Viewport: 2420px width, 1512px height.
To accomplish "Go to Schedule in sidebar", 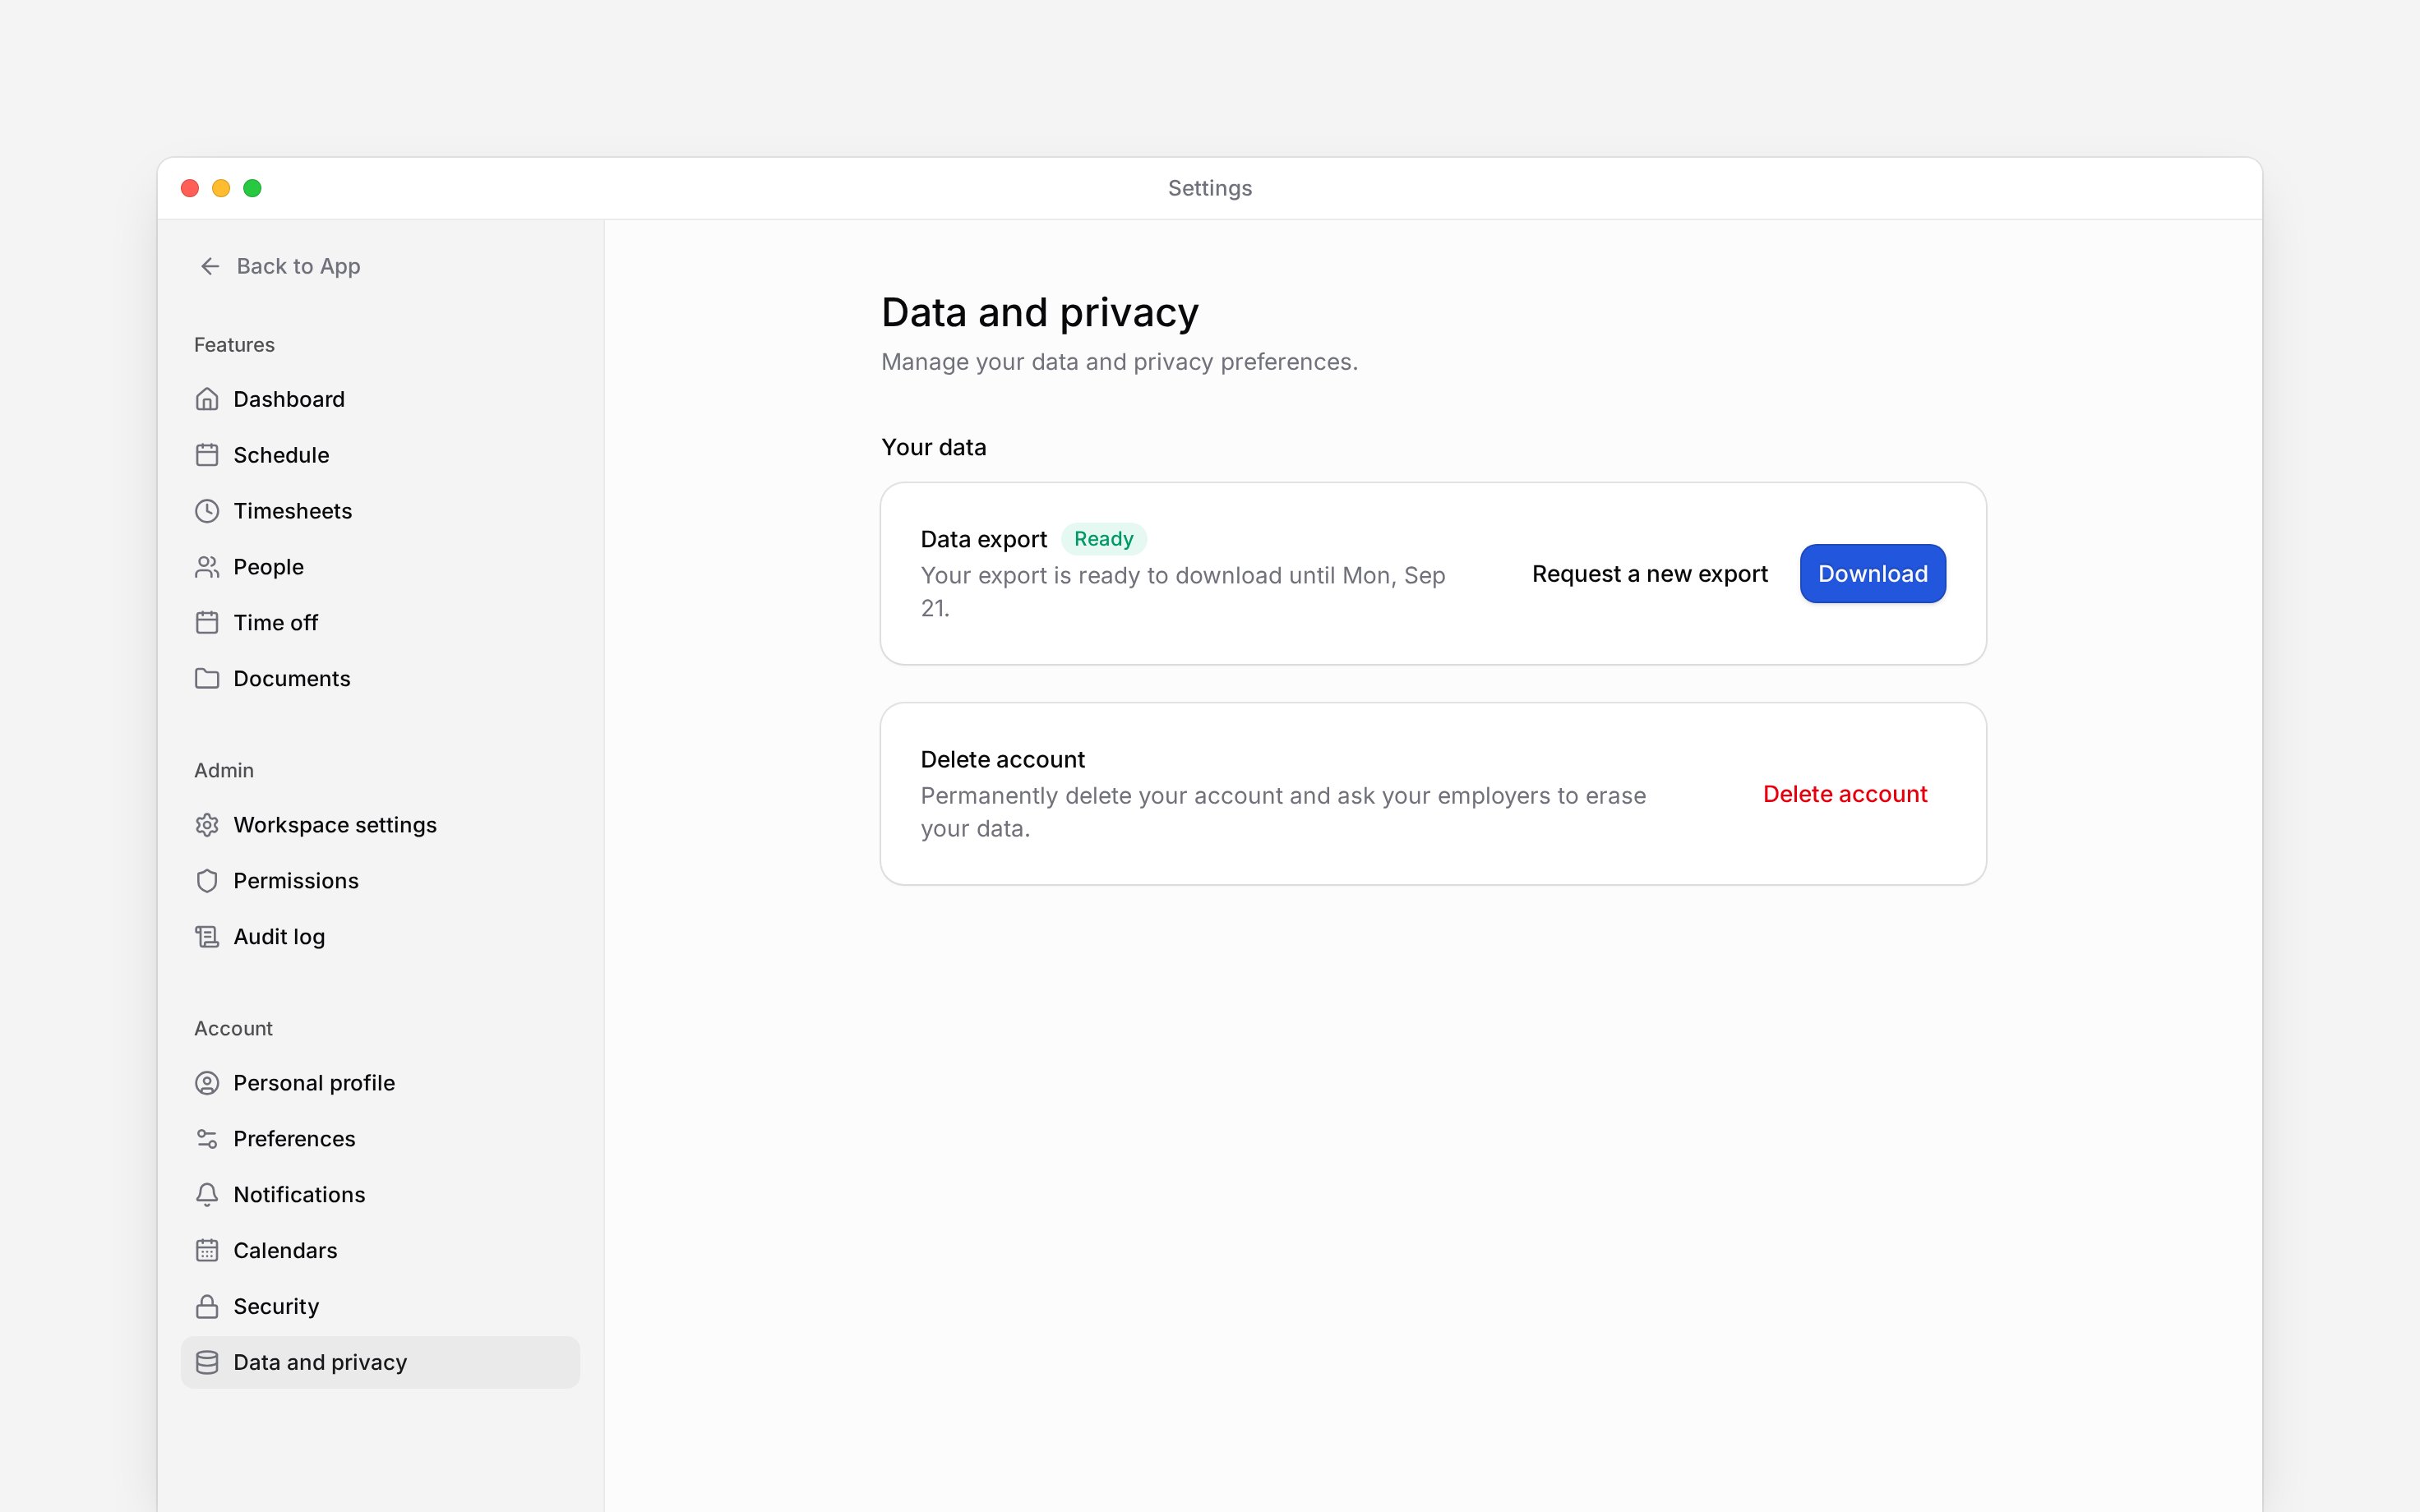I will tap(380, 455).
